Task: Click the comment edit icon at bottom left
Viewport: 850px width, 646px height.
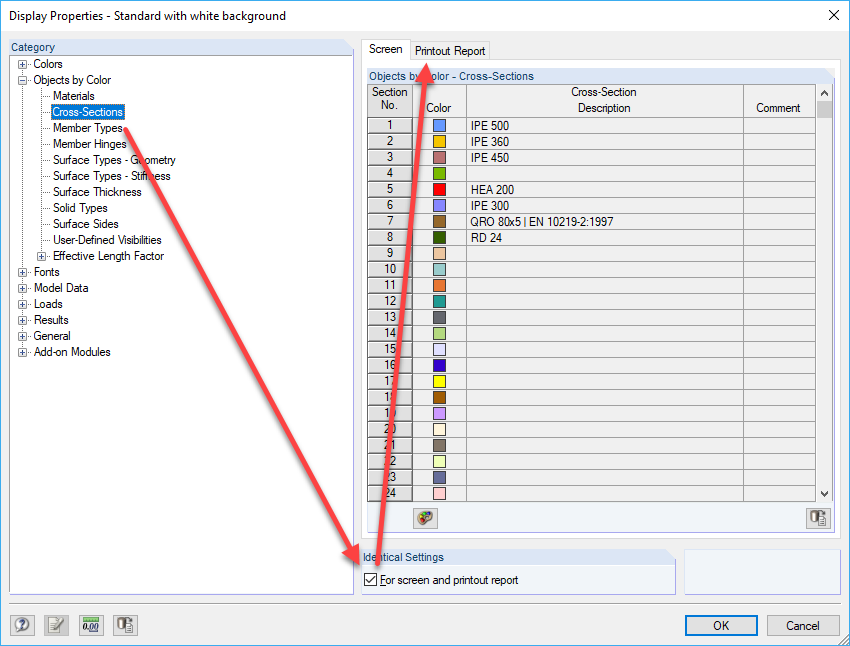Action: pos(56,624)
